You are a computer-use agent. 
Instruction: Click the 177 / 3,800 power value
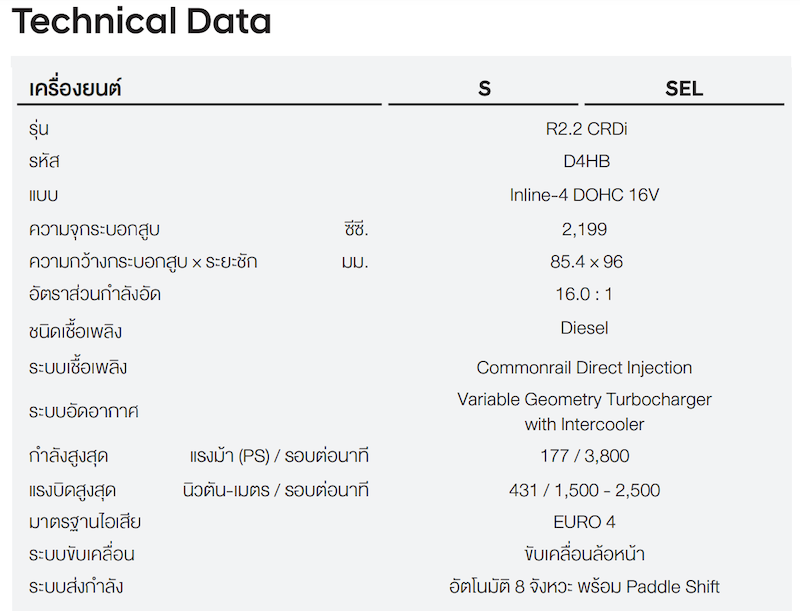tap(585, 455)
